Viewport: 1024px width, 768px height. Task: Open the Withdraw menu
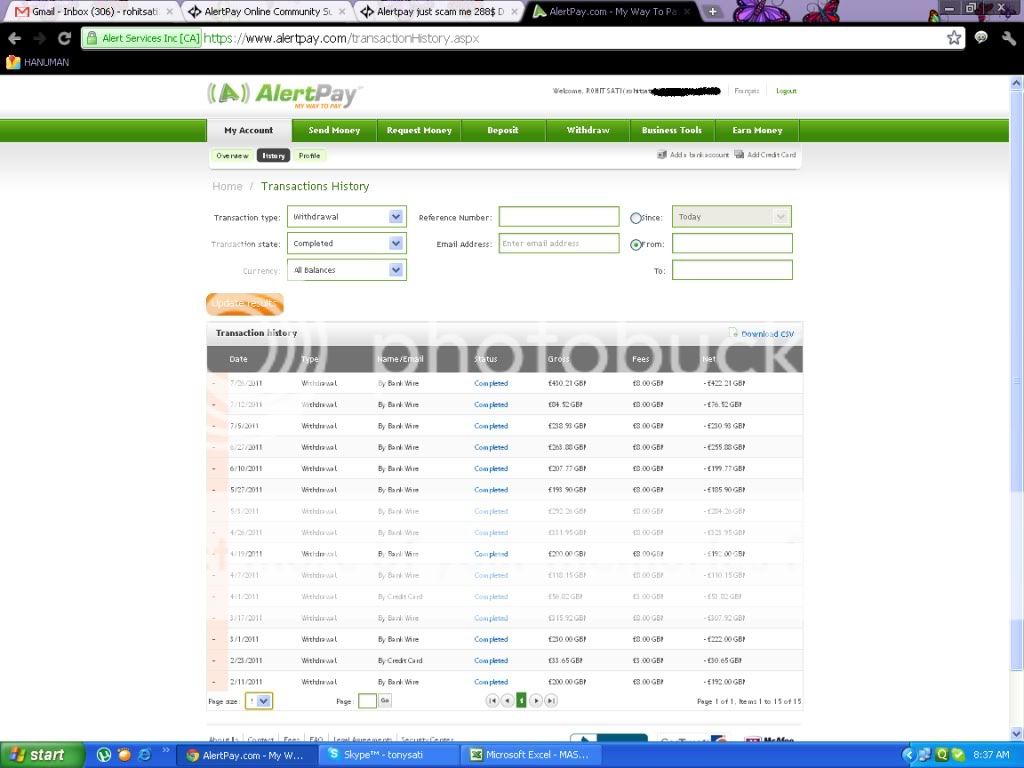click(x=588, y=130)
